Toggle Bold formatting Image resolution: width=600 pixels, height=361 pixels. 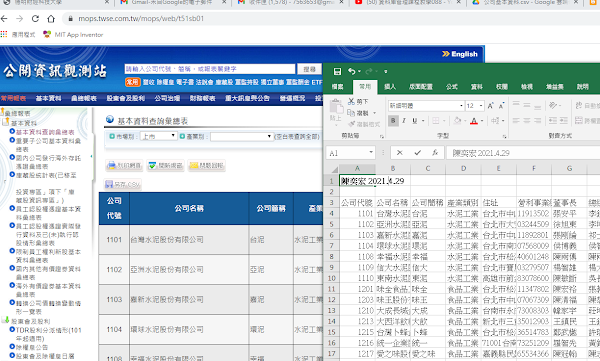[393, 121]
